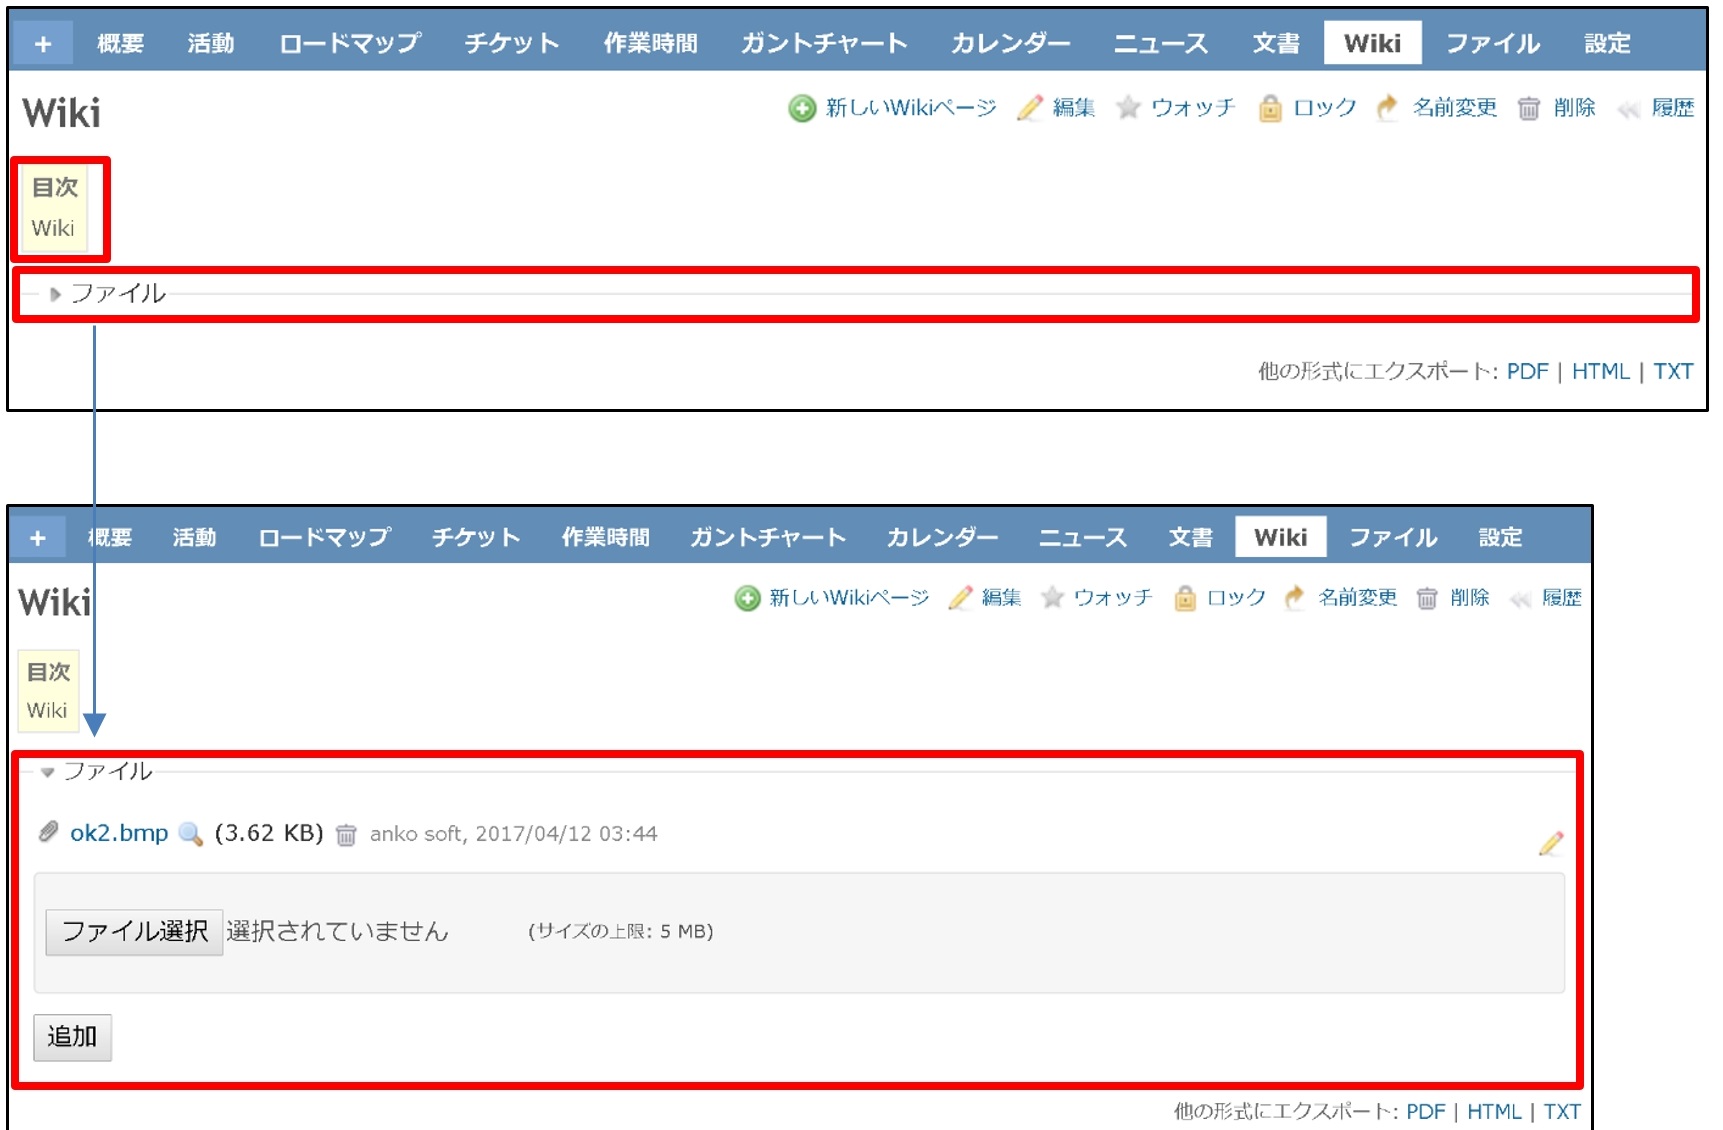Click ファイル選択 to choose a file
1723x1130 pixels.
[x=134, y=930]
